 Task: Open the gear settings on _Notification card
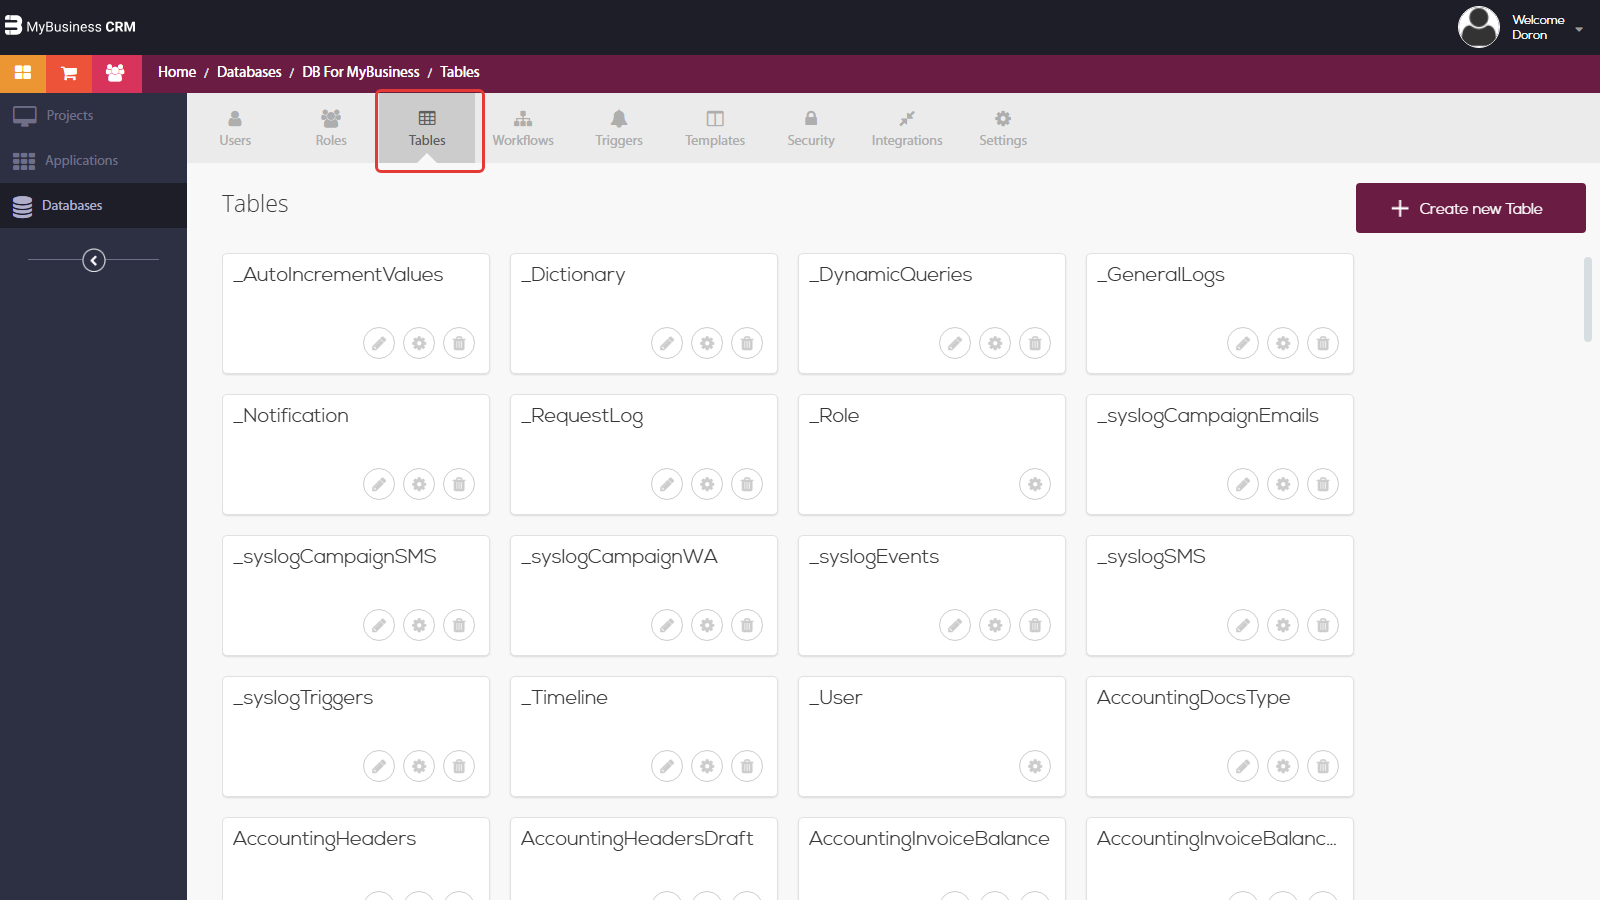click(x=419, y=484)
